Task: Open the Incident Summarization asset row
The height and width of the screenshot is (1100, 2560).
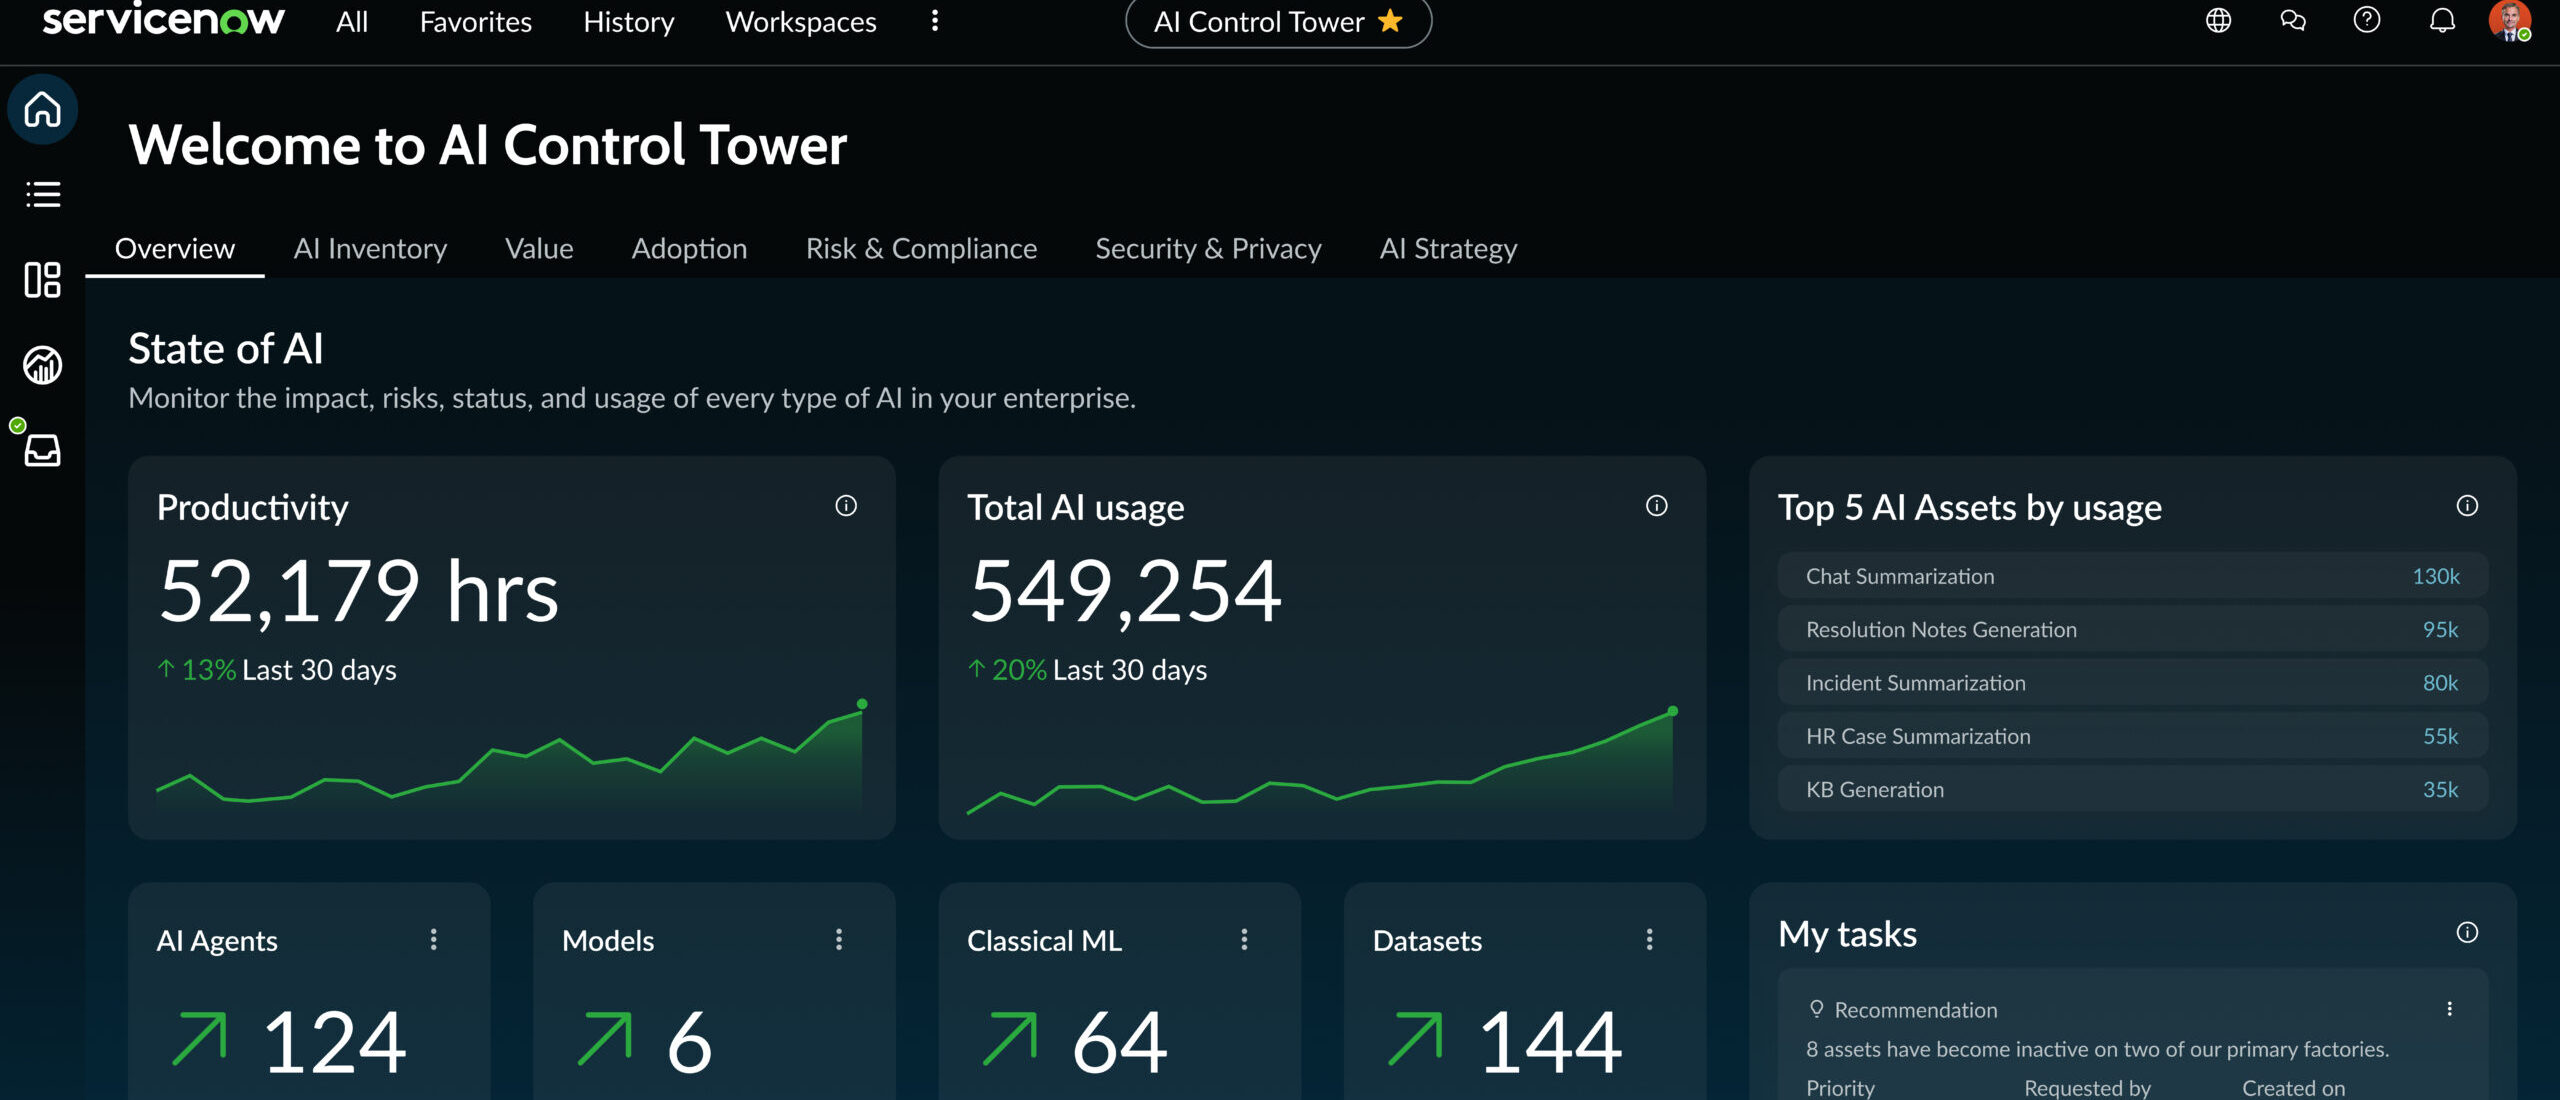Action: pyautogui.click(x=2132, y=683)
